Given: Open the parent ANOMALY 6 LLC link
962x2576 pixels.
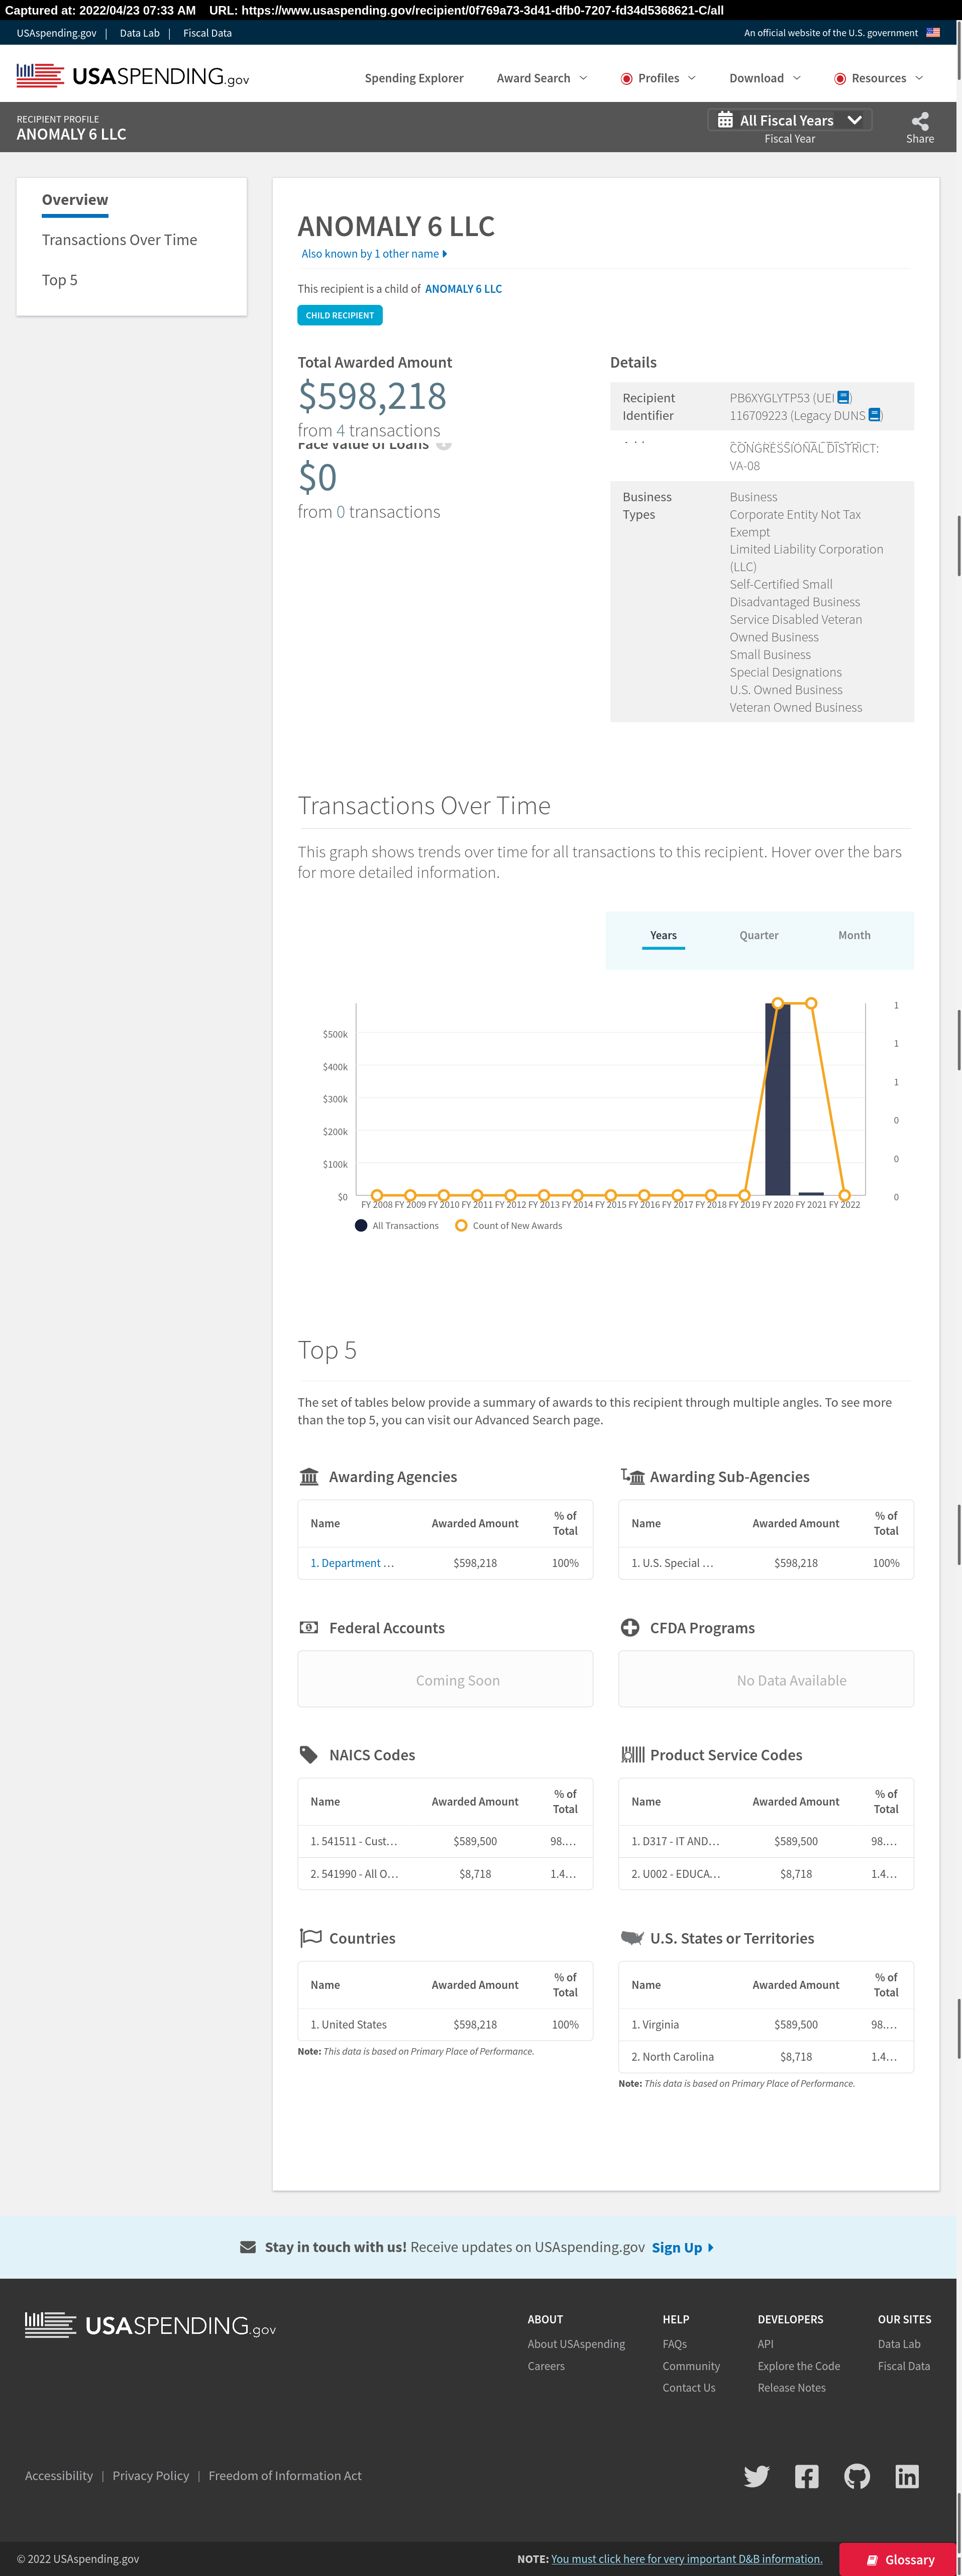Looking at the screenshot, I should tap(463, 288).
